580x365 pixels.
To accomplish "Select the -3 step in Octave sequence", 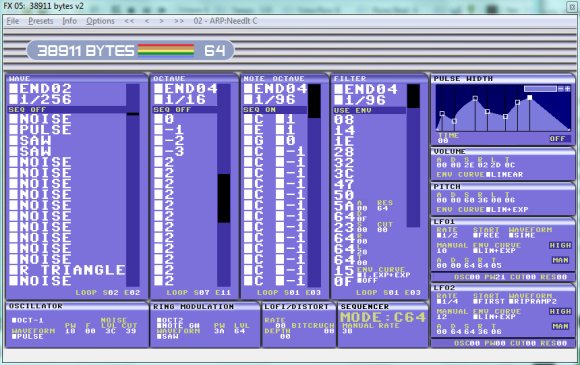I will click(169, 151).
